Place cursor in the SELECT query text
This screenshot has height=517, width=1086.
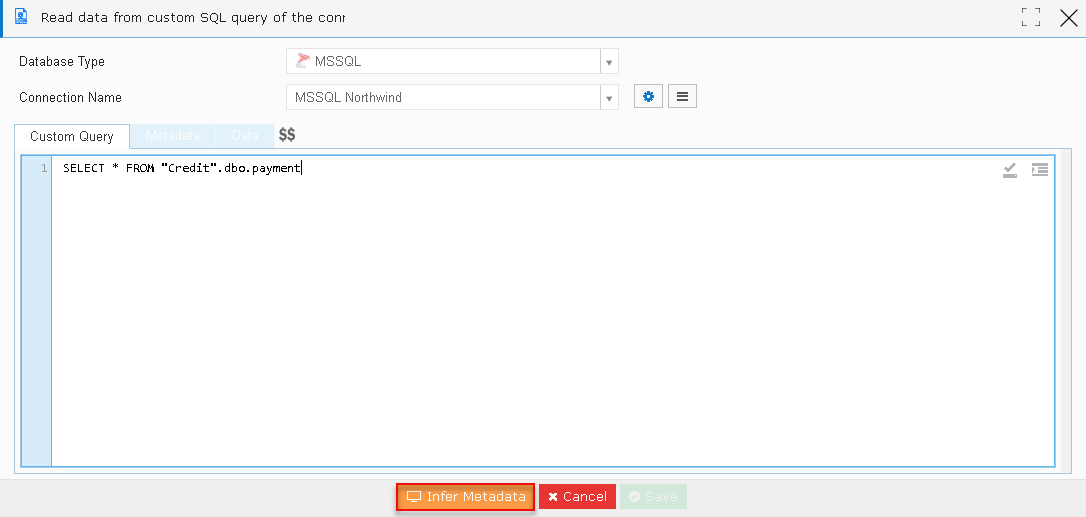point(181,168)
